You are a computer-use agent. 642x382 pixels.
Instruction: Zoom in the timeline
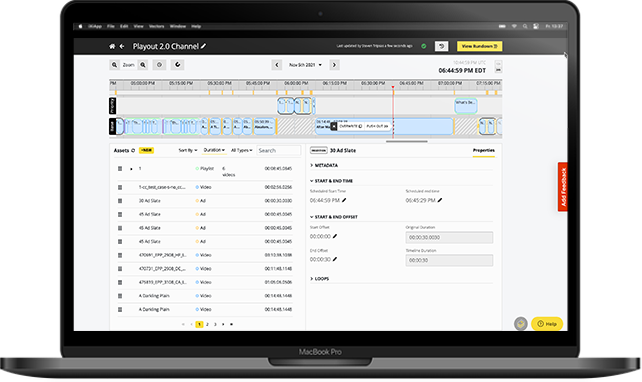143,65
